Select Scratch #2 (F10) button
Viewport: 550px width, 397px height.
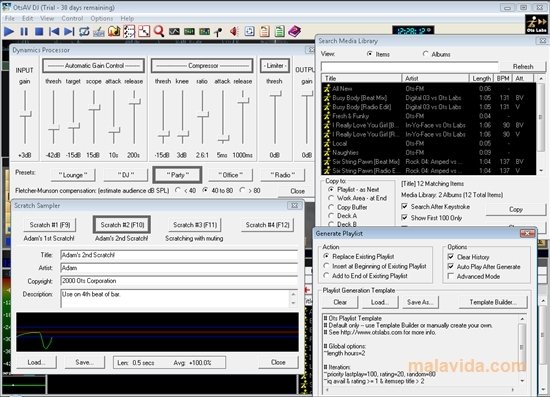coord(122,225)
